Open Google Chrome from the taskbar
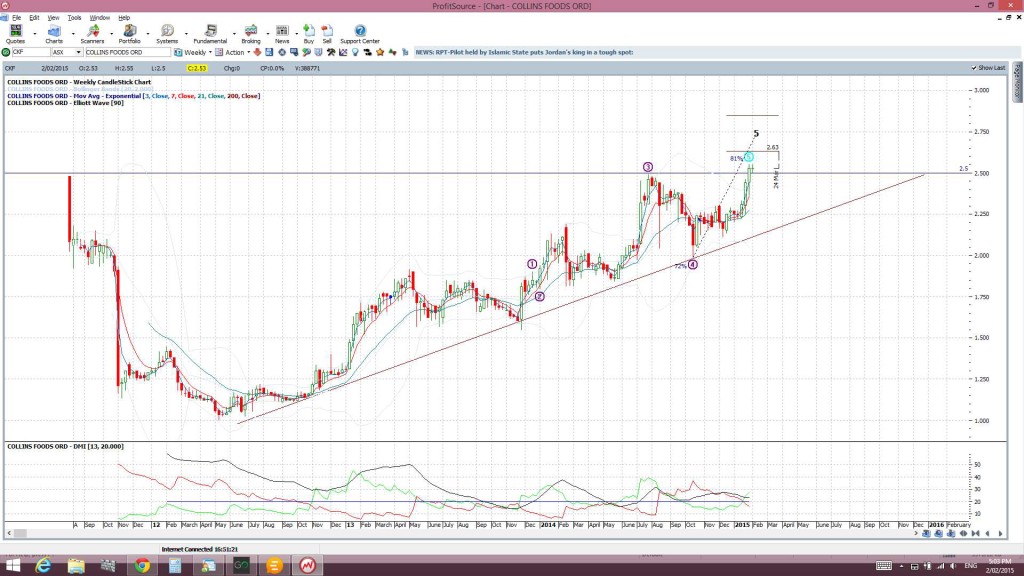This screenshot has width=1024, height=576. [x=142, y=565]
